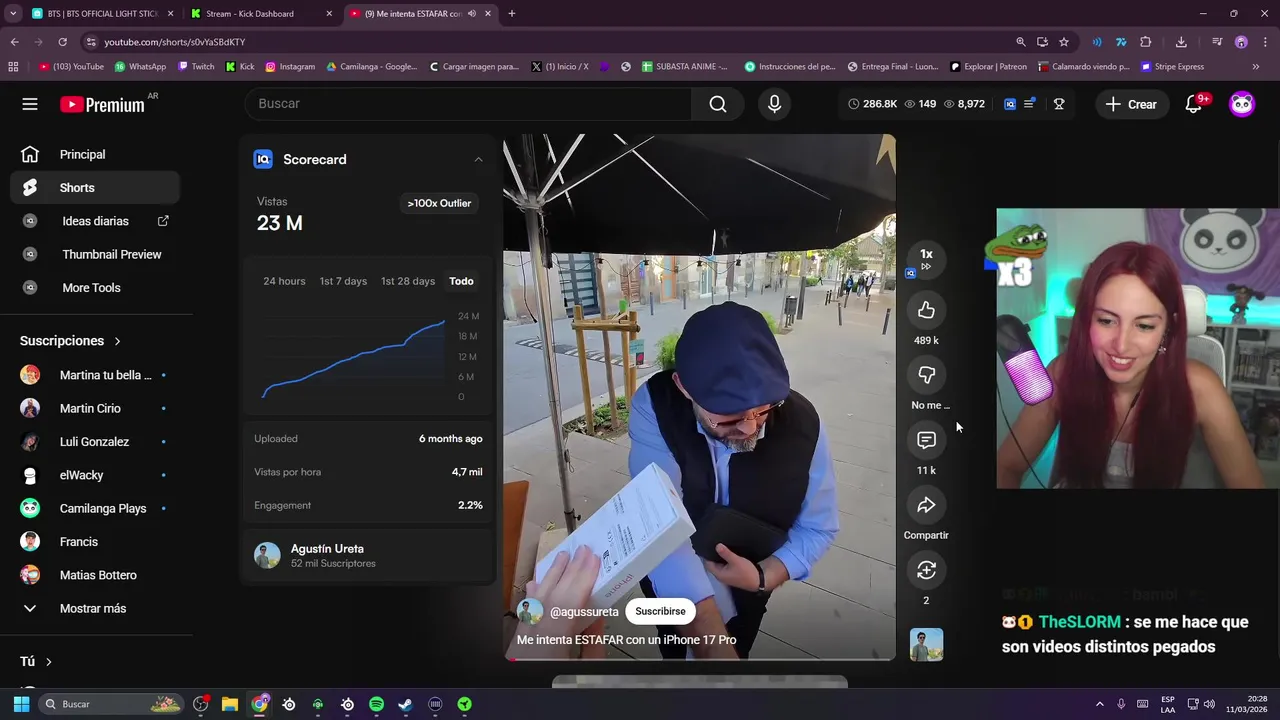The width and height of the screenshot is (1280, 720).
Task: Select the 1st 7 days range
Action: pos(343,281)
